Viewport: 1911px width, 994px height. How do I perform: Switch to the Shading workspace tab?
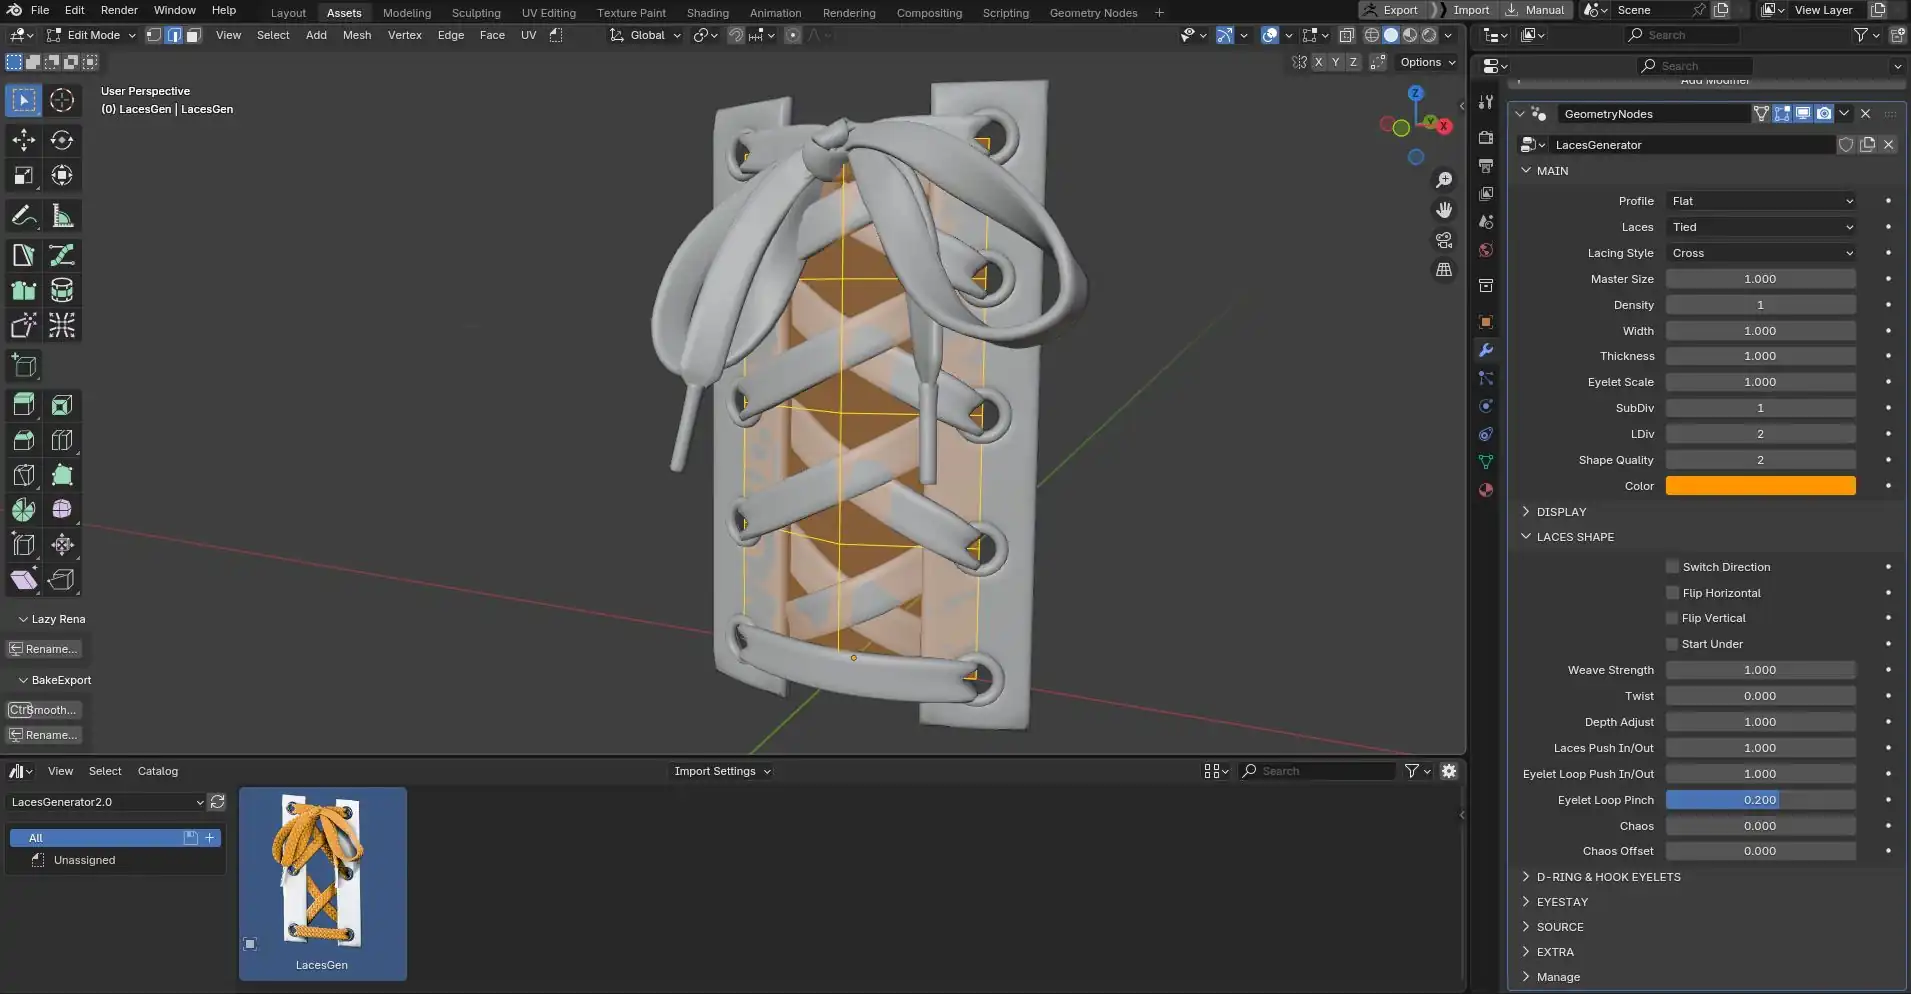point(707,12)
